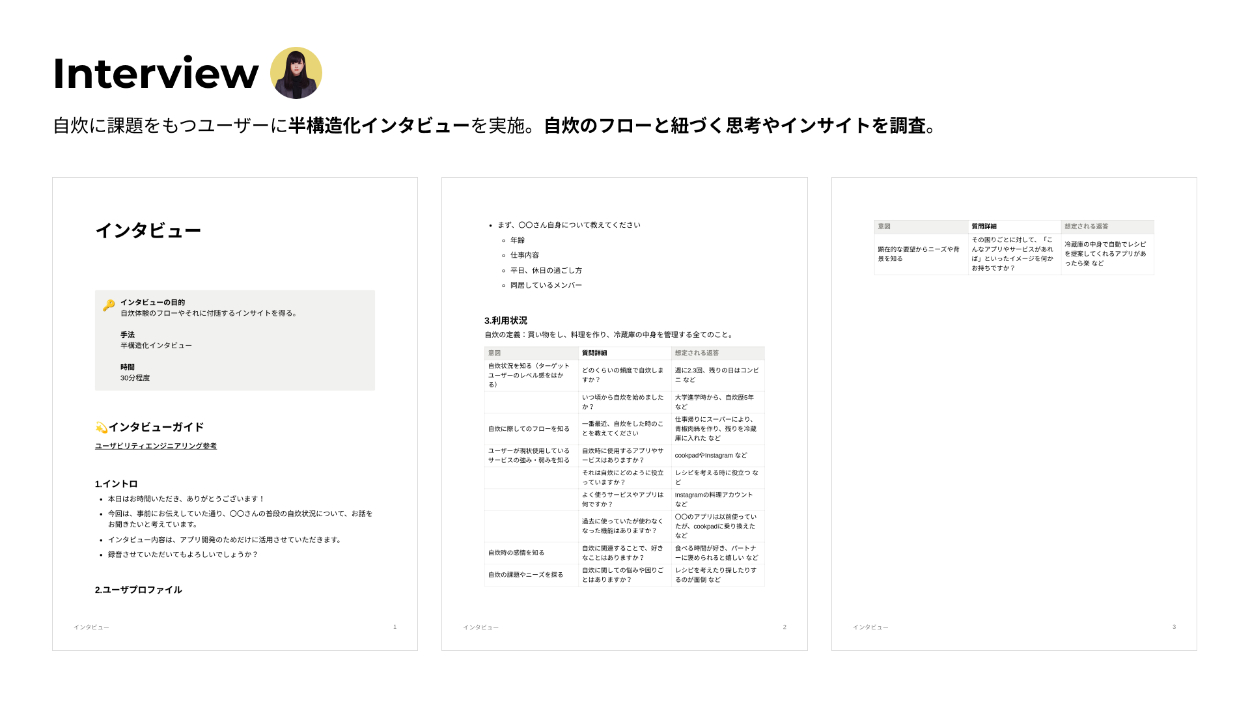
Task: Select the second page with the 利用状況 table
Action: coord(624,413)
